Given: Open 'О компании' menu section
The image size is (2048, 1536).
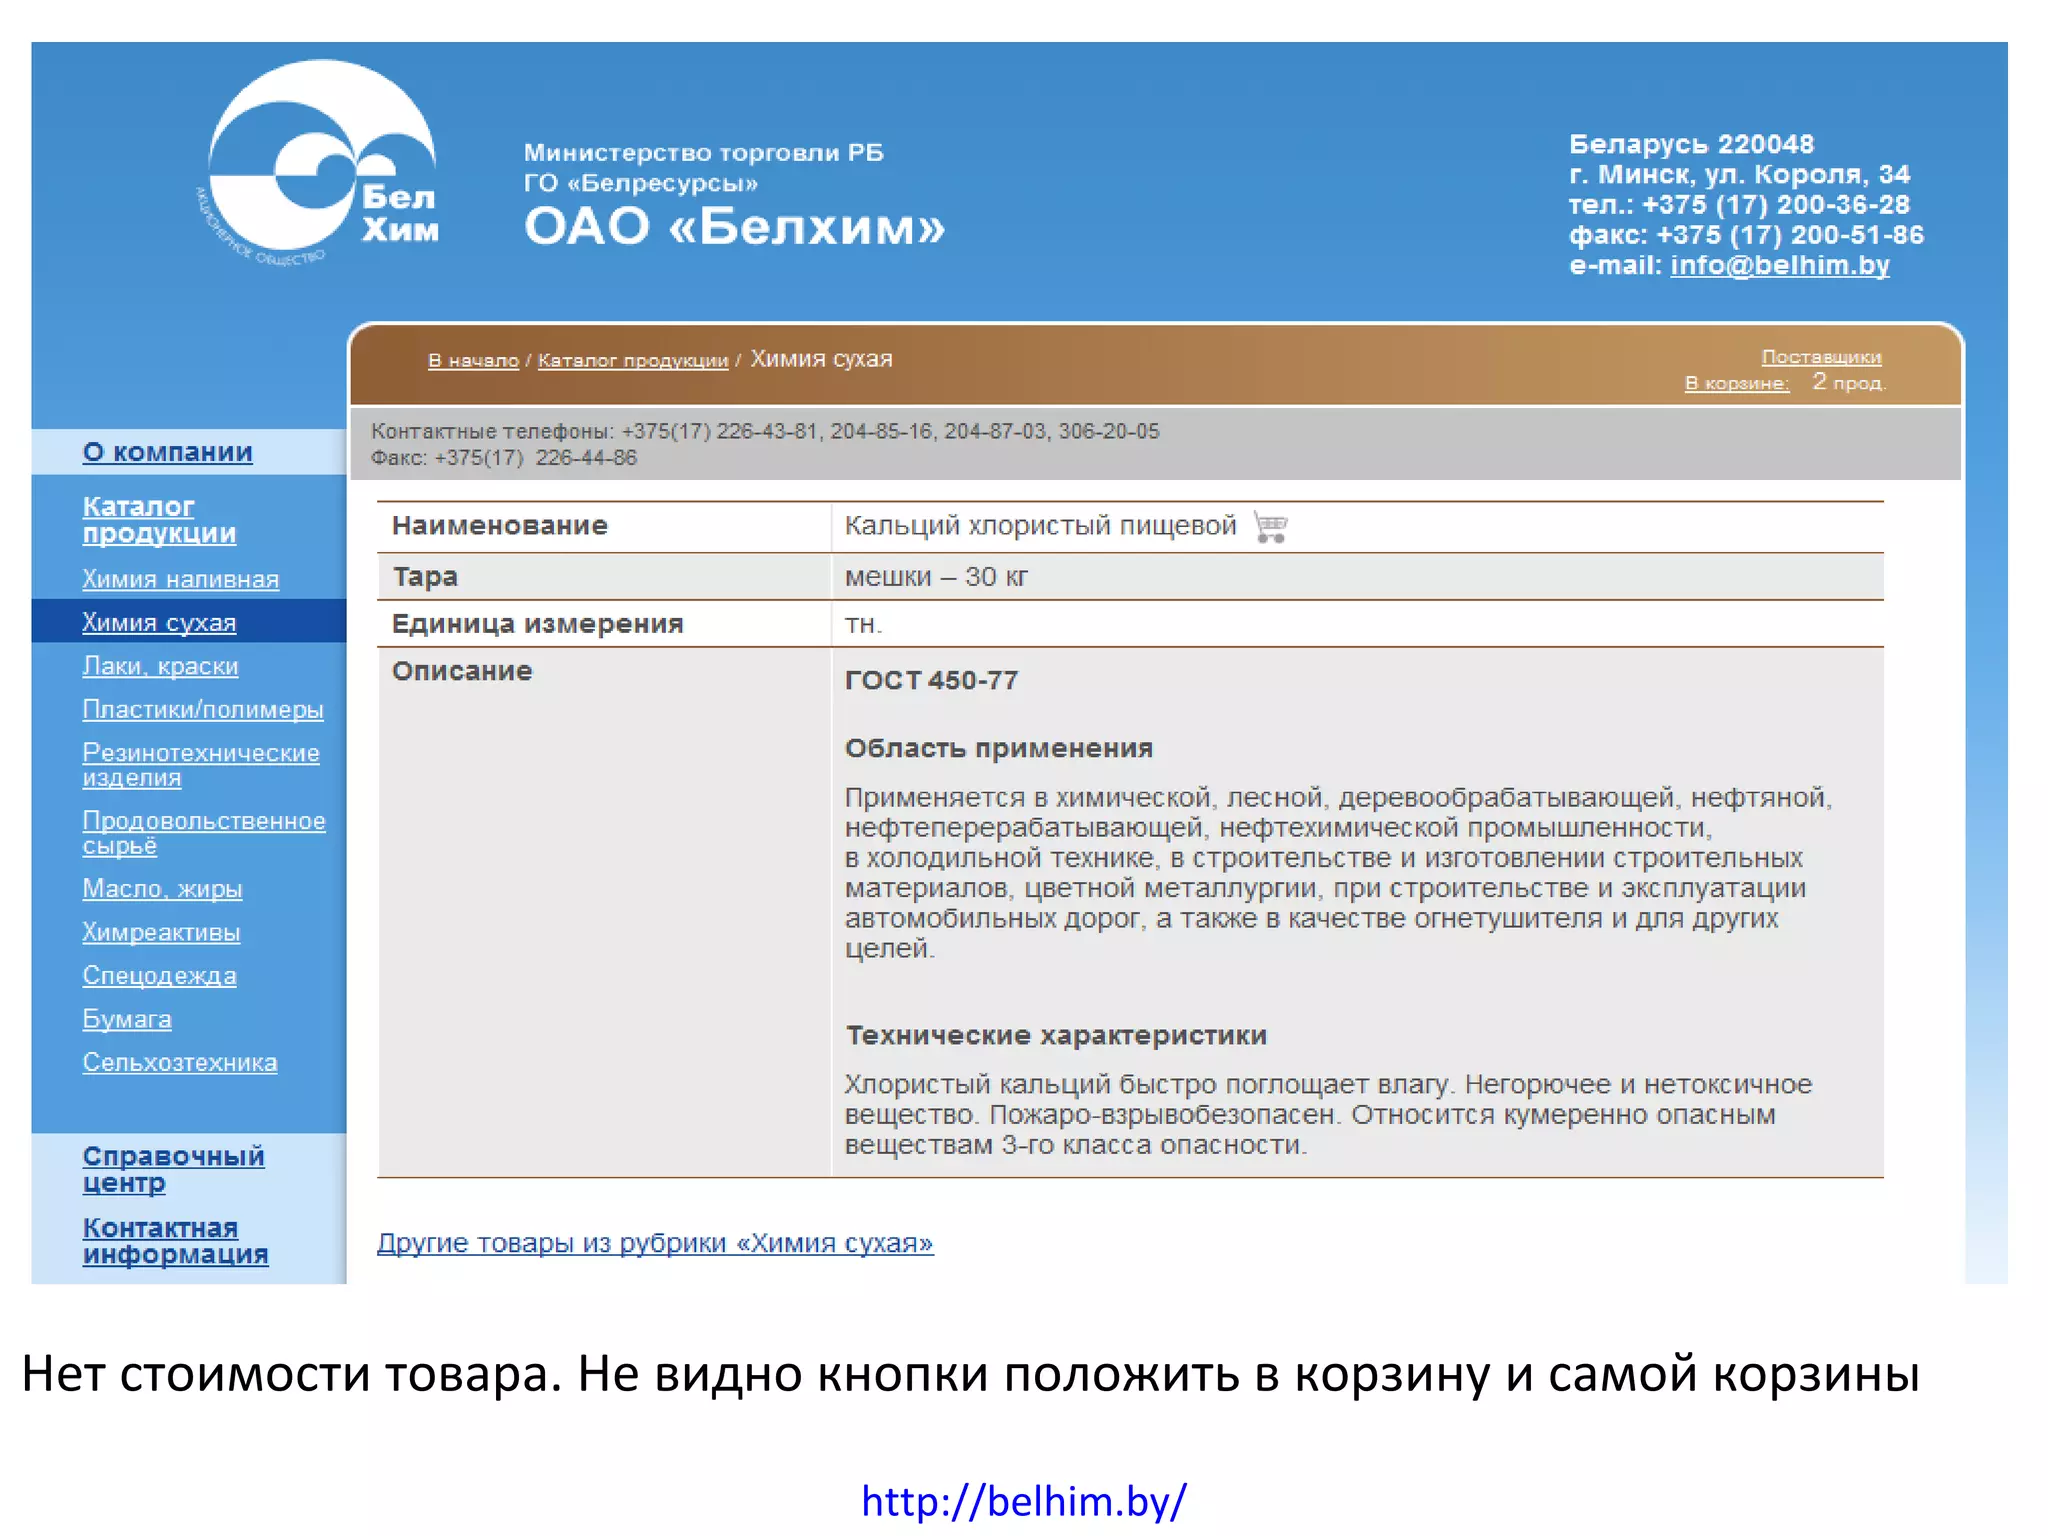Looking at the screenshot, I should click(167, 452).
